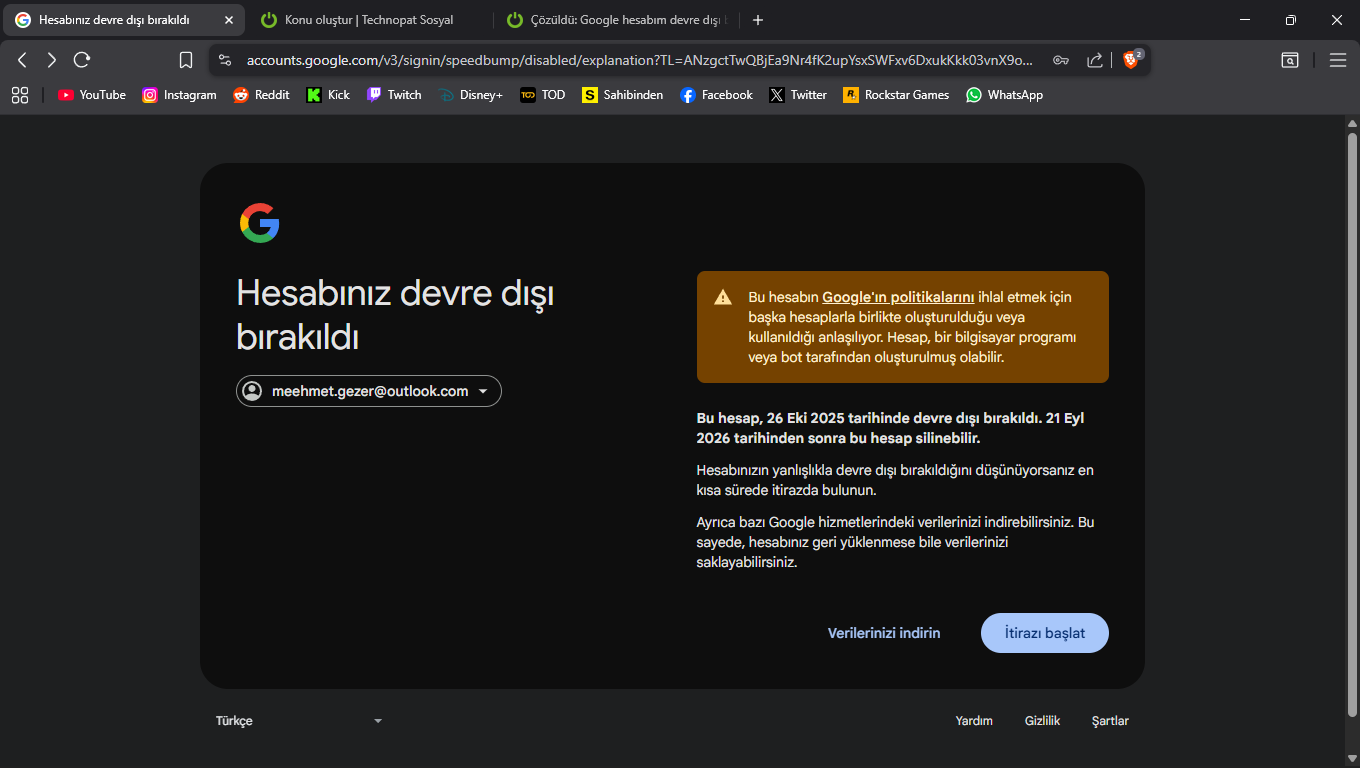Open the Twitch bookmark

[x=394, y=95]
